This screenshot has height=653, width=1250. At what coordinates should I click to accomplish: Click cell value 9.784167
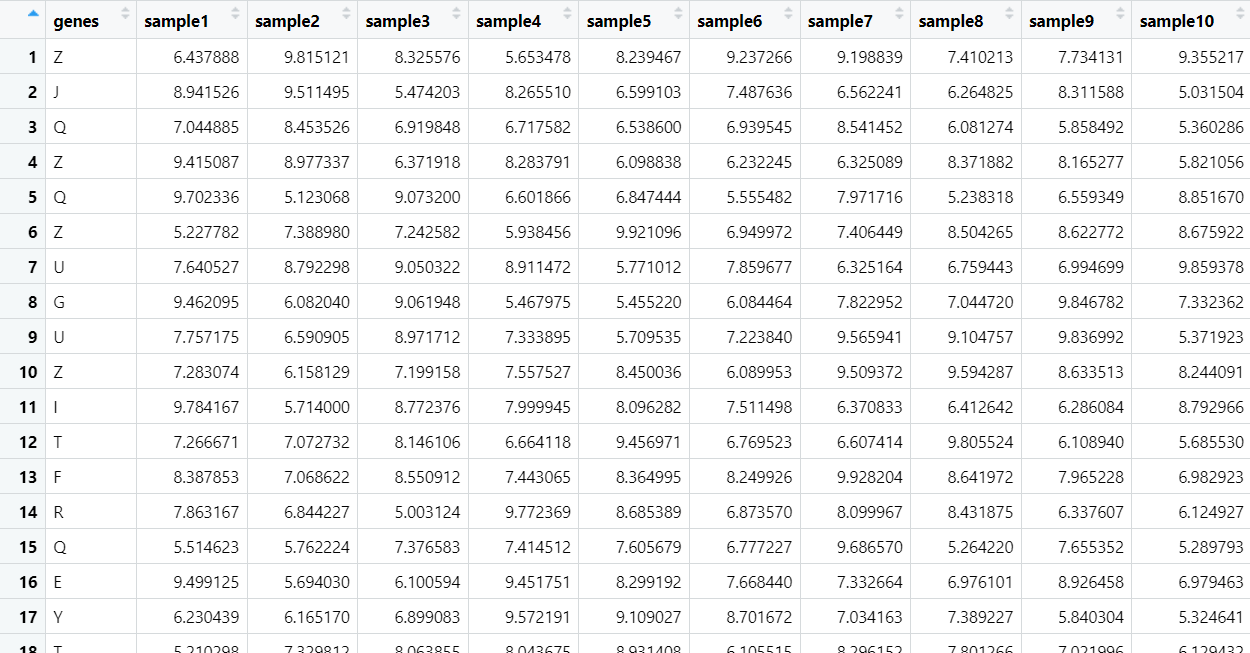[206, 407]
